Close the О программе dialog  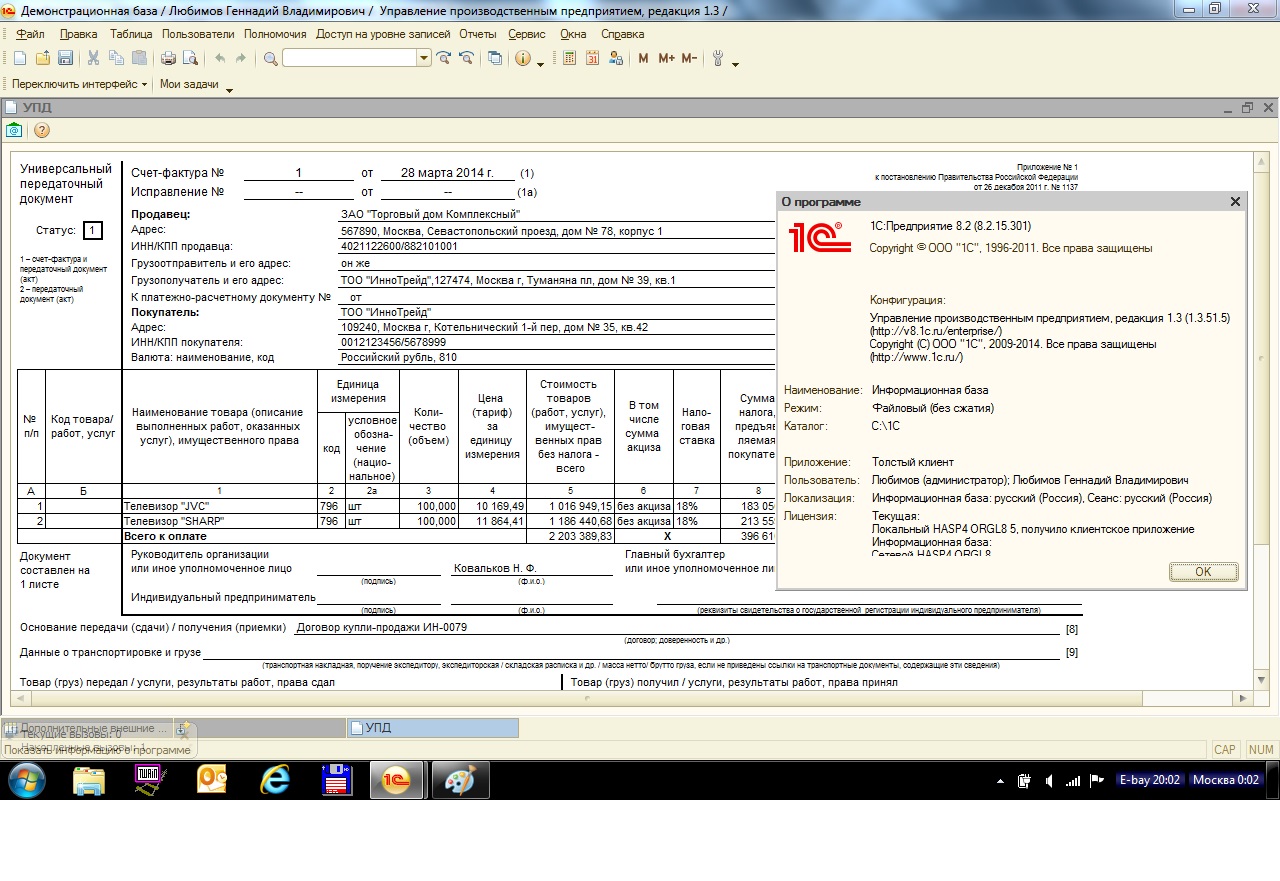(1236, 202)
